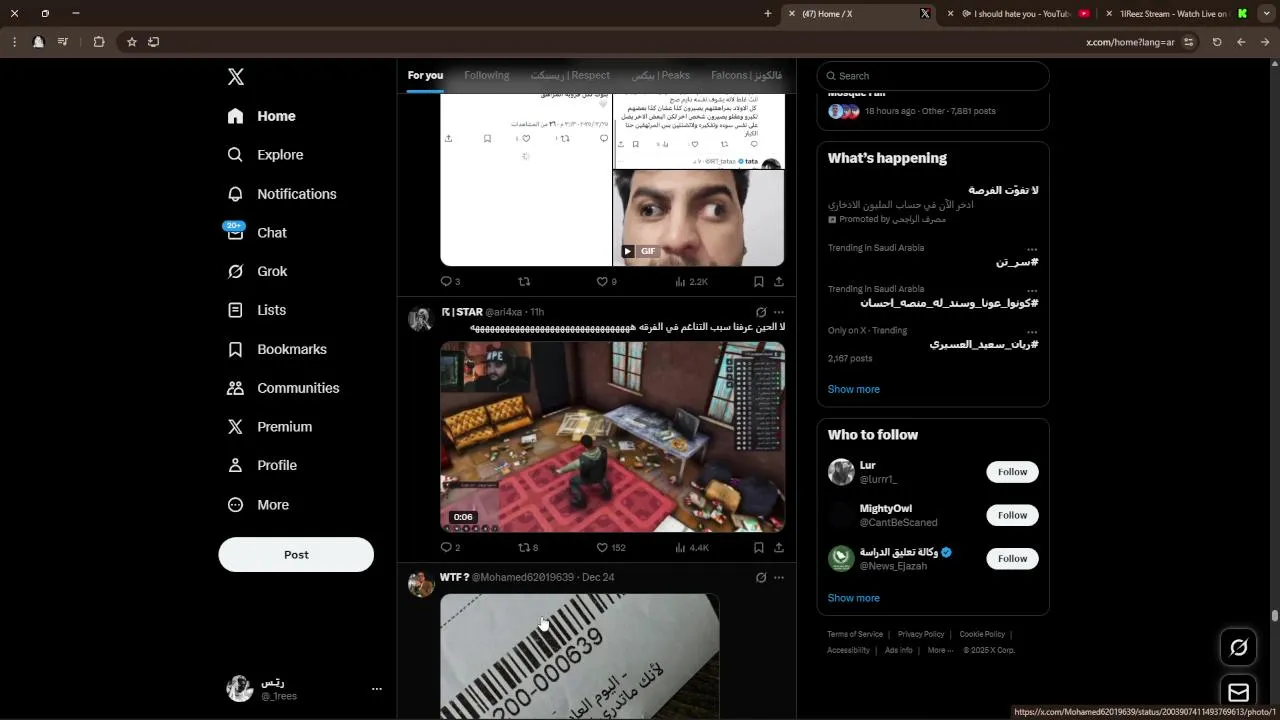Reply to the post with 3 replies
1280x720 pixels.
point(450,281)
